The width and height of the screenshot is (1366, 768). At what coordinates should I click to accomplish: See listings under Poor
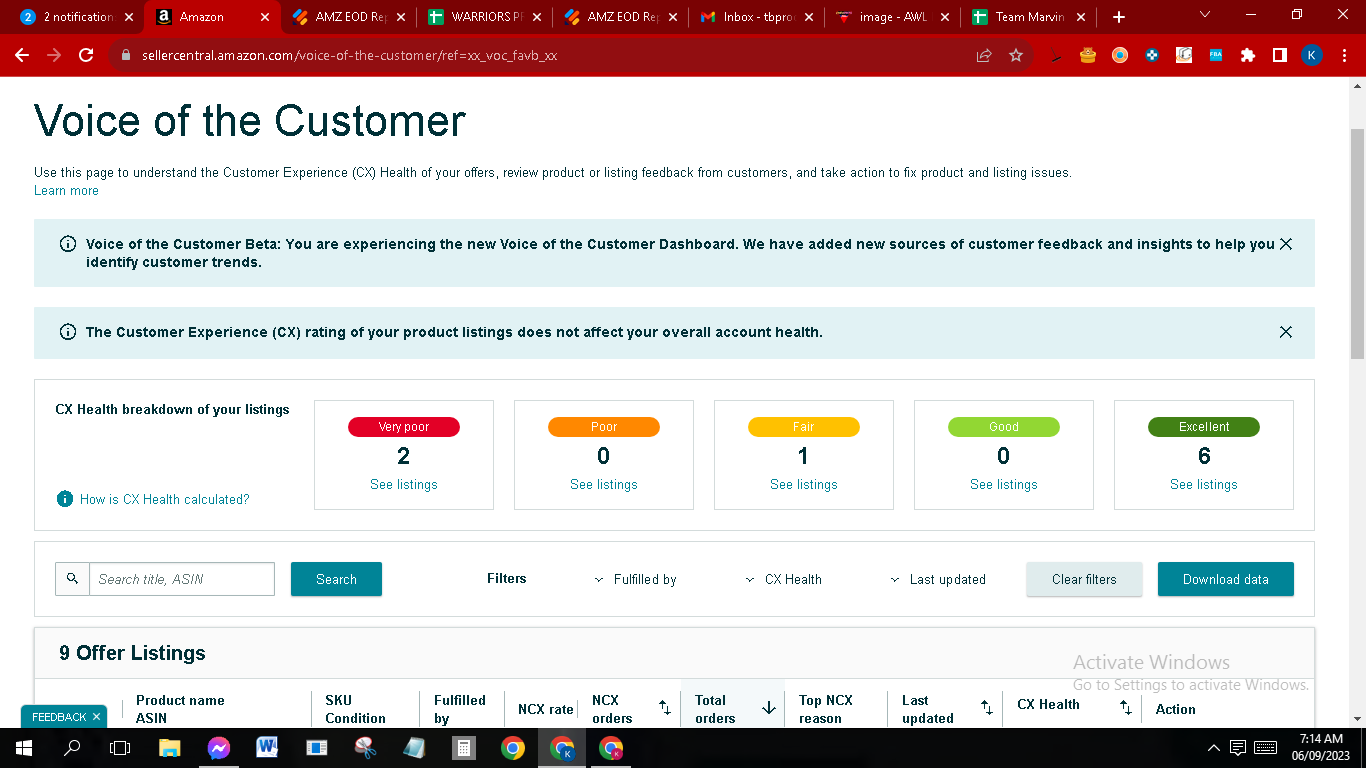coord(604,485)
